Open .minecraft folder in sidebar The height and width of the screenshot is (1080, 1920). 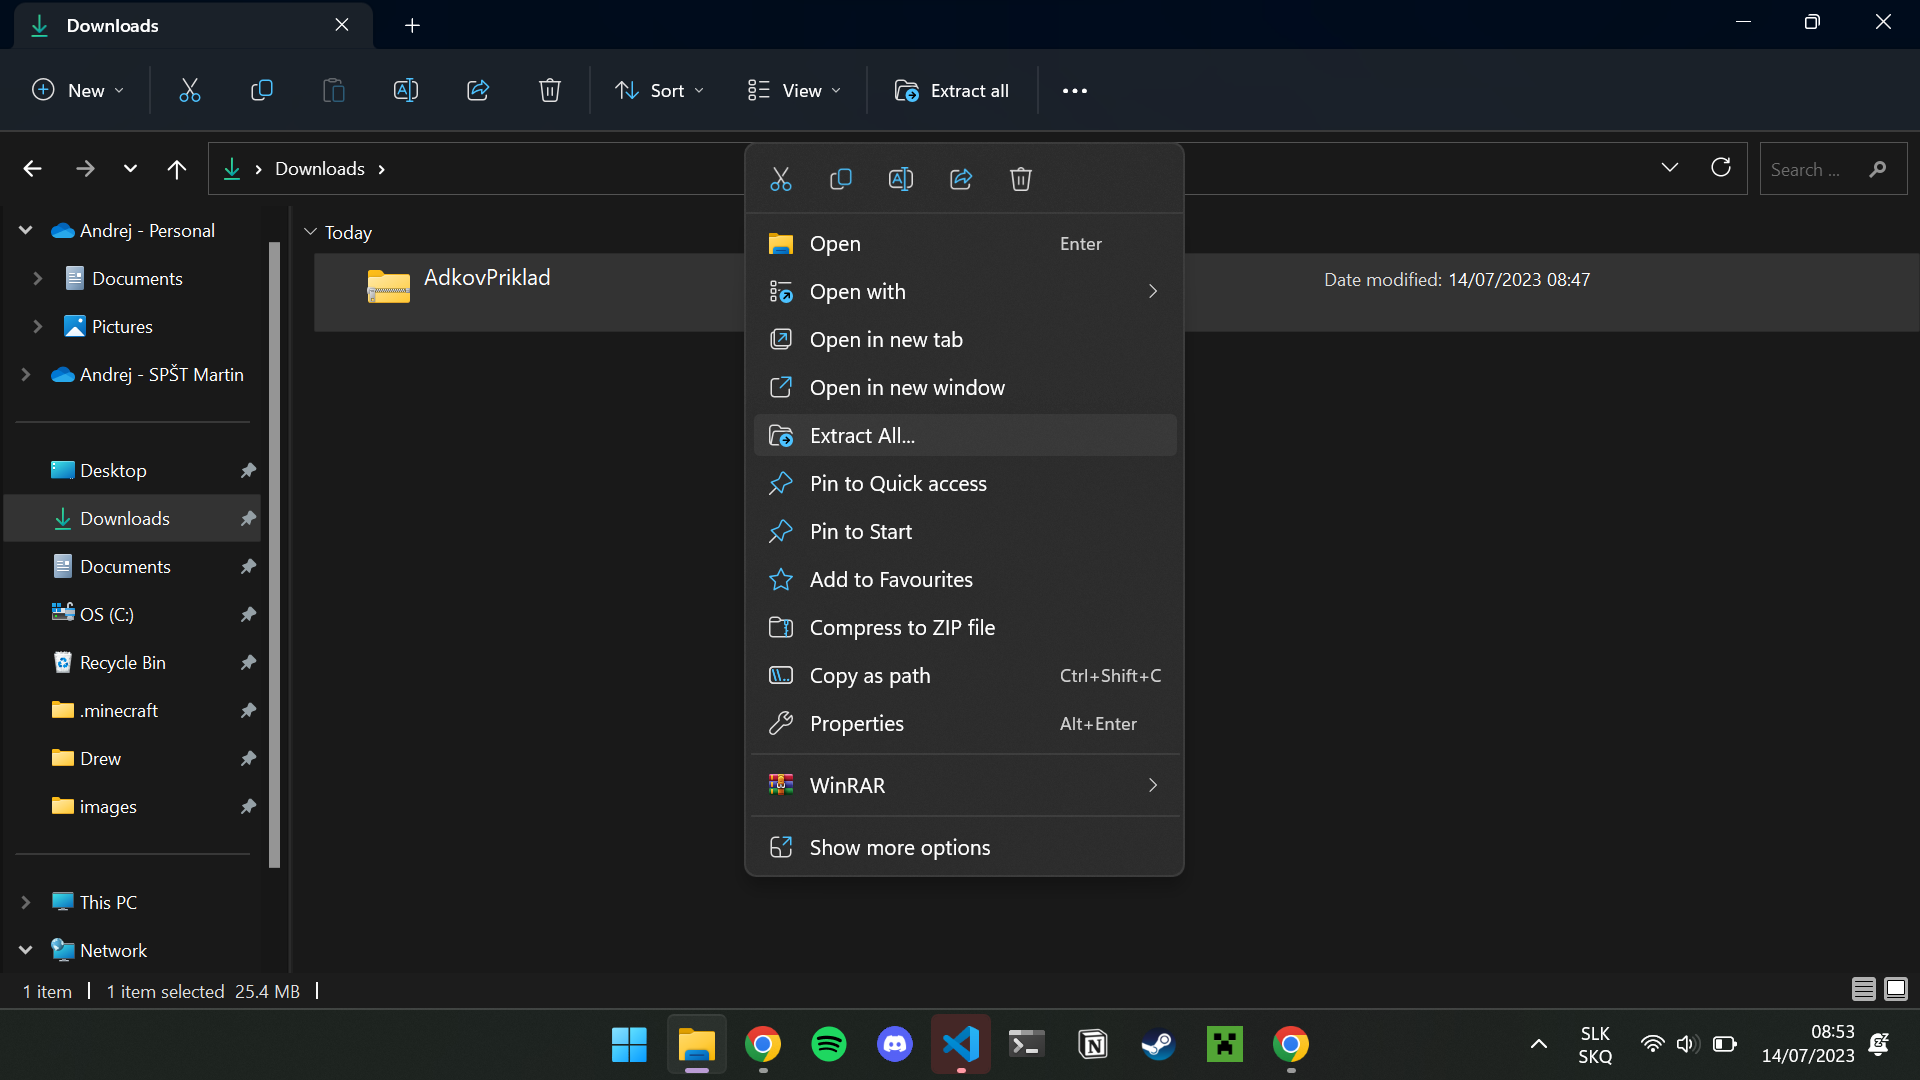[132, 711]
